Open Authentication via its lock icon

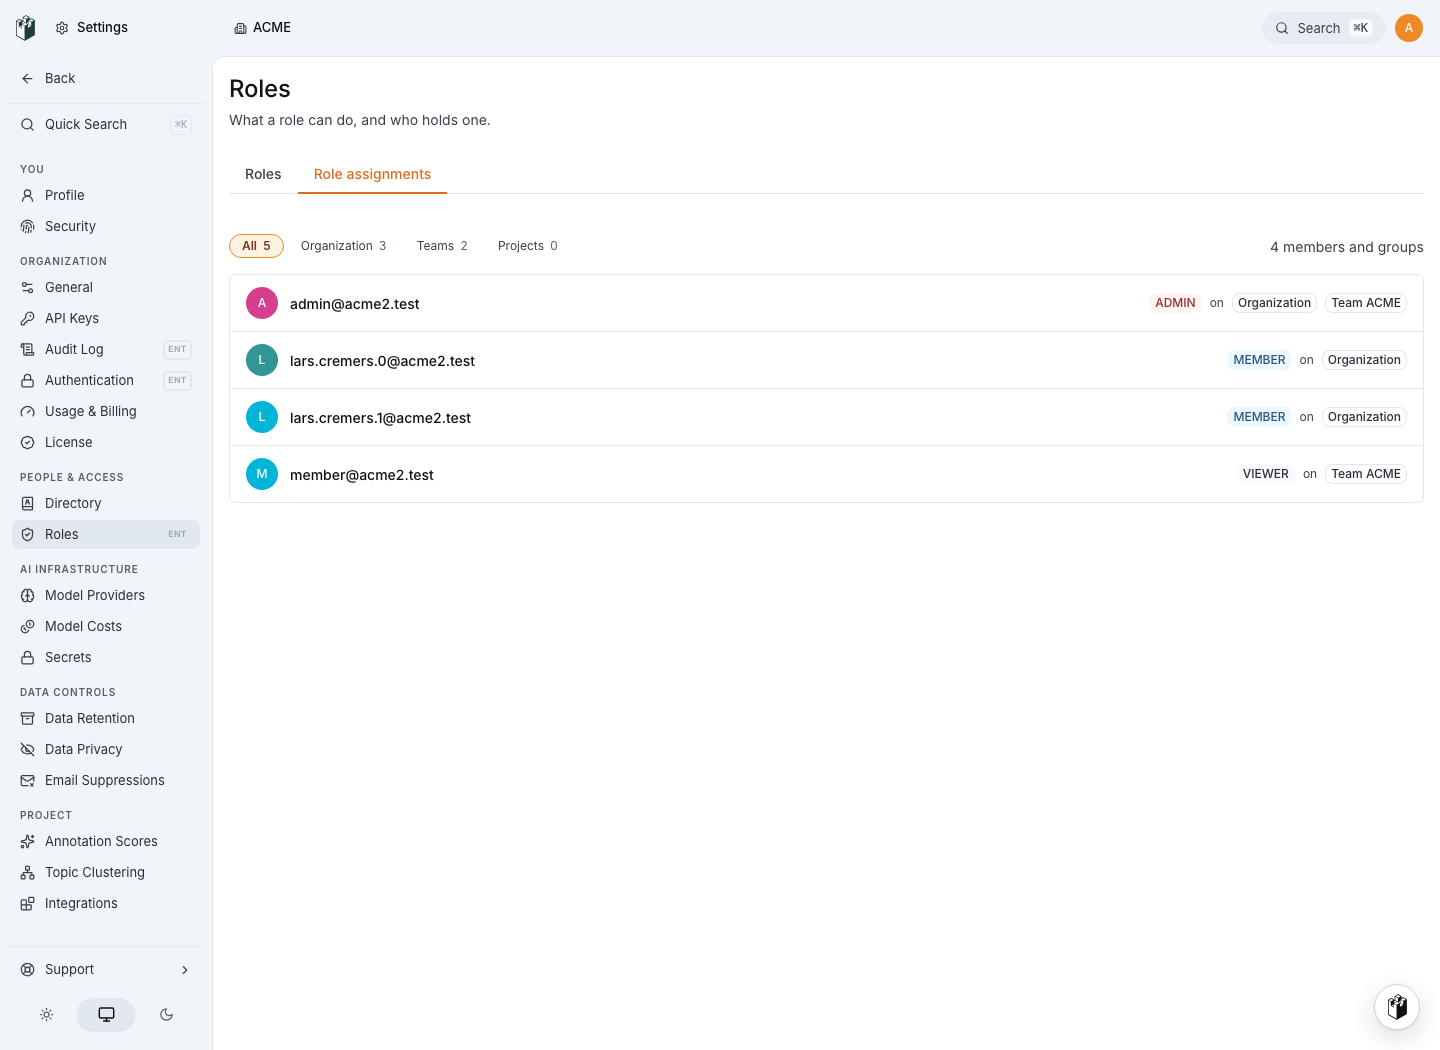28,381
